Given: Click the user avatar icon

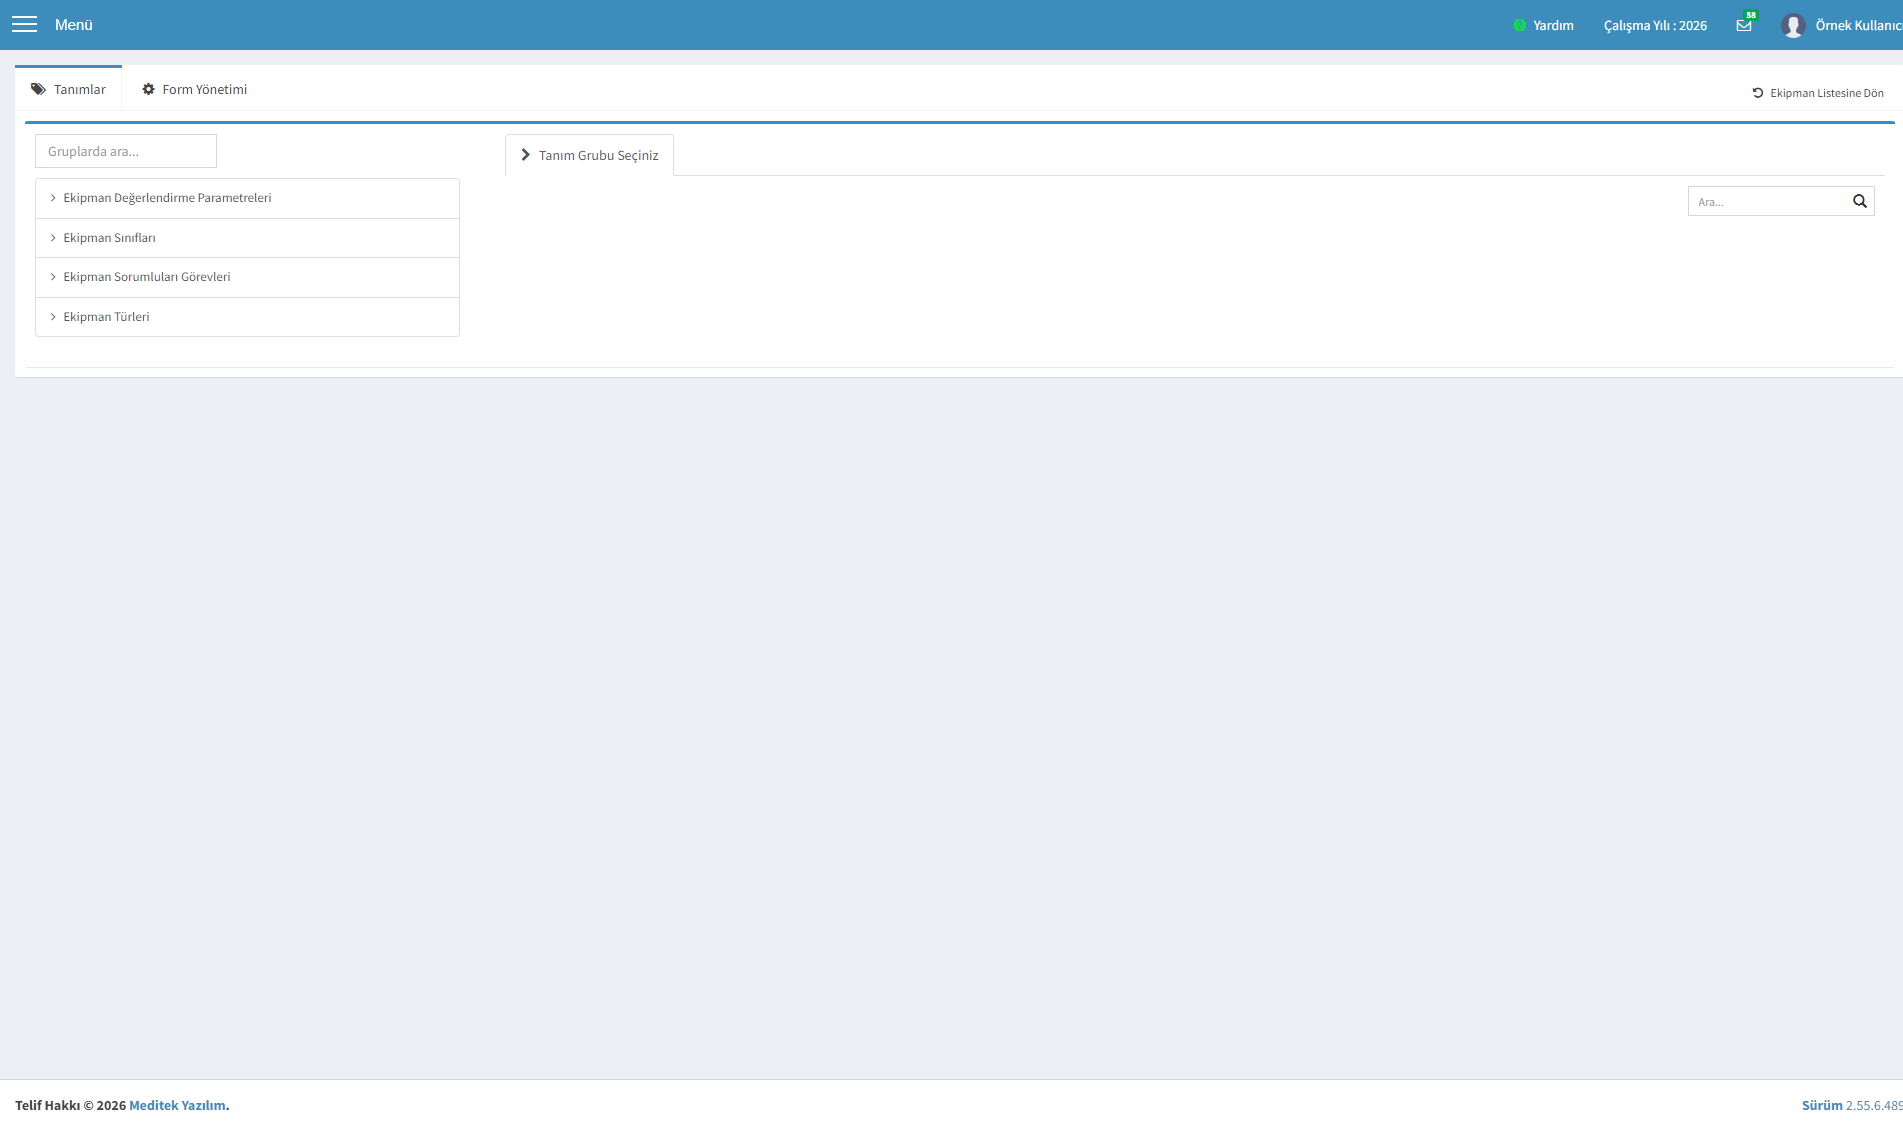Looking at the screenshot, I should (x=1793, y=25).
